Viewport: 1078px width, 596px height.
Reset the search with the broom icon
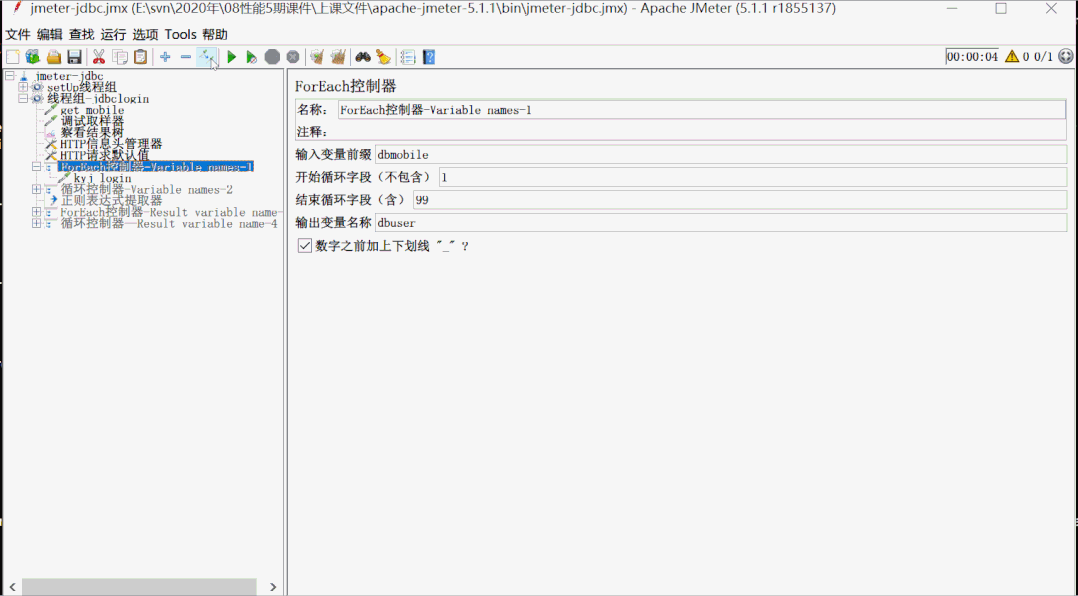pyautogui.click(x=383, y=57)
